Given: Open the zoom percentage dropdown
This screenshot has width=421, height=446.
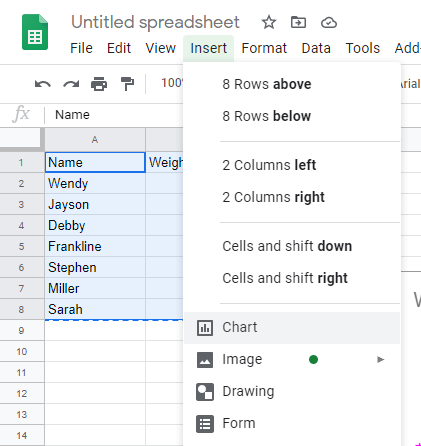Looking at the screenshot, I should click(x=172, y=83).
